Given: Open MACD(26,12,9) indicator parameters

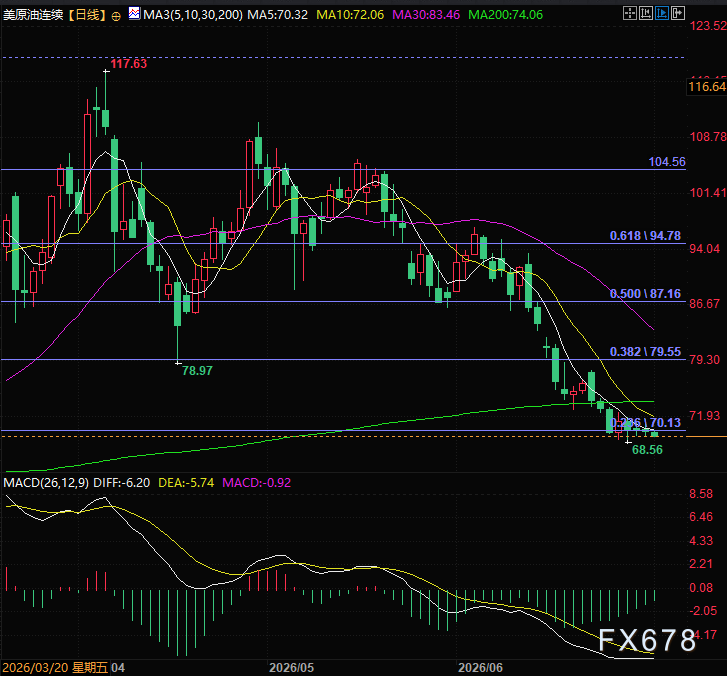Looking at the screenshot, I should (46, 483).
